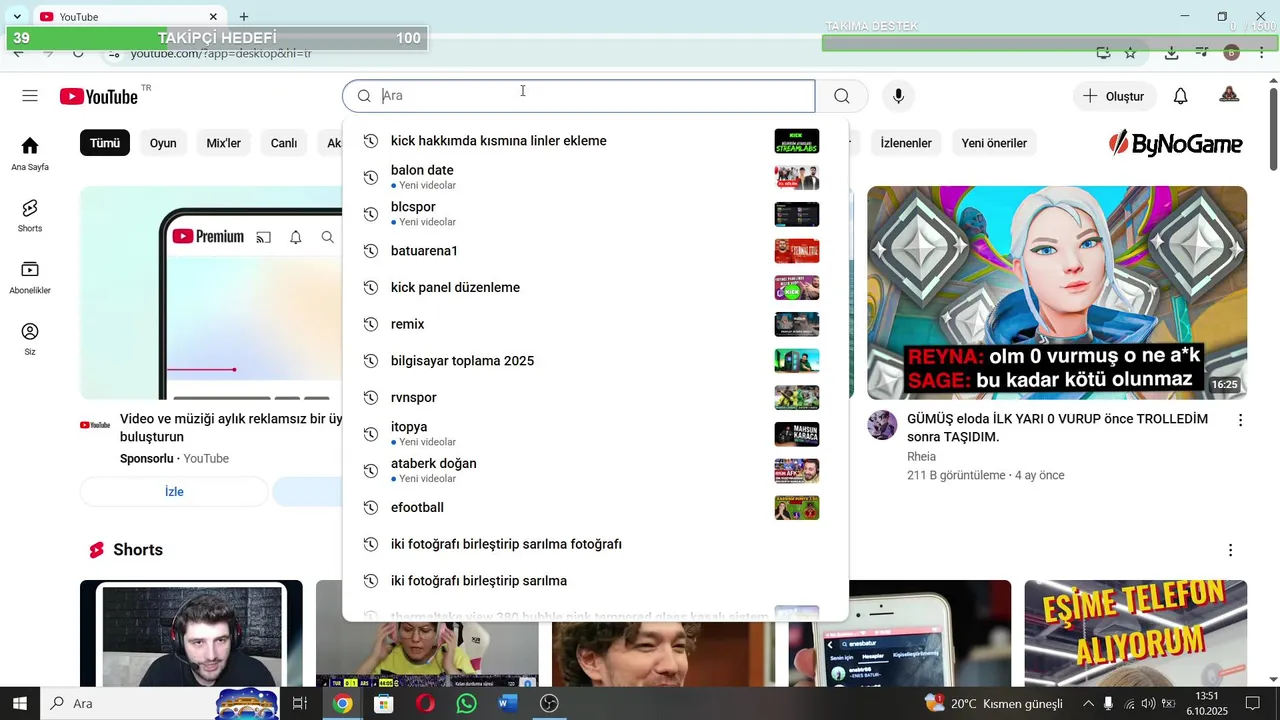The image size is (1280, 720).
Task: Open OBS Studio from taskbar
Action: point(549,704)
